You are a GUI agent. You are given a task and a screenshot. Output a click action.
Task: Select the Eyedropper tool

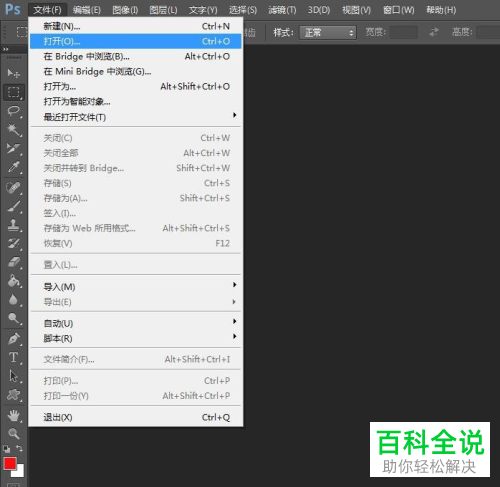(13, 167)
